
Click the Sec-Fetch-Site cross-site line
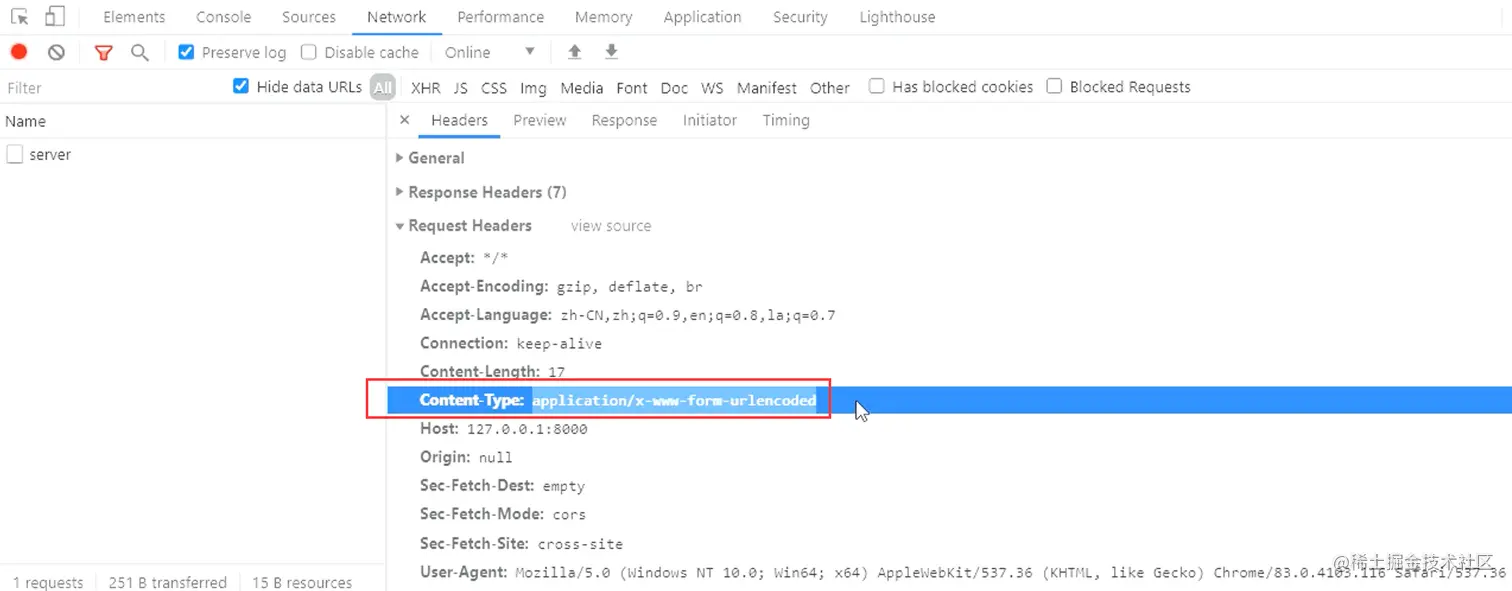[x=521, y=543]
